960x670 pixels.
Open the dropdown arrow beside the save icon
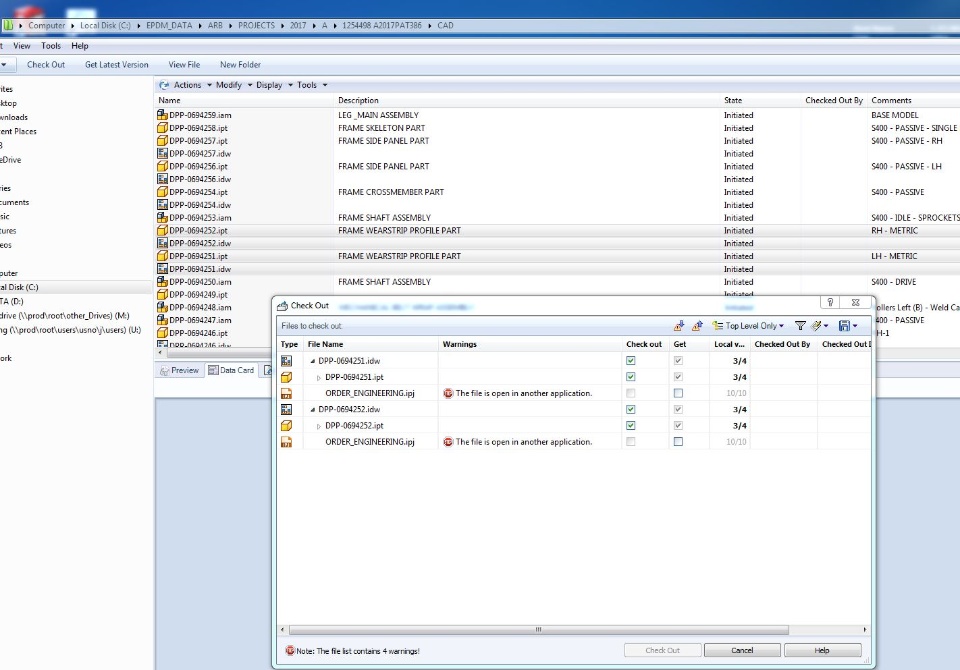855,326
